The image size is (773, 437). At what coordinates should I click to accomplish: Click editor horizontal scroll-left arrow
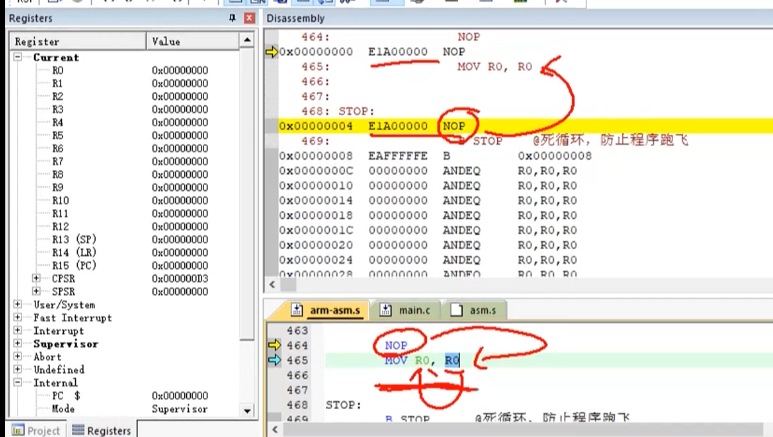[x=275, y=430]
